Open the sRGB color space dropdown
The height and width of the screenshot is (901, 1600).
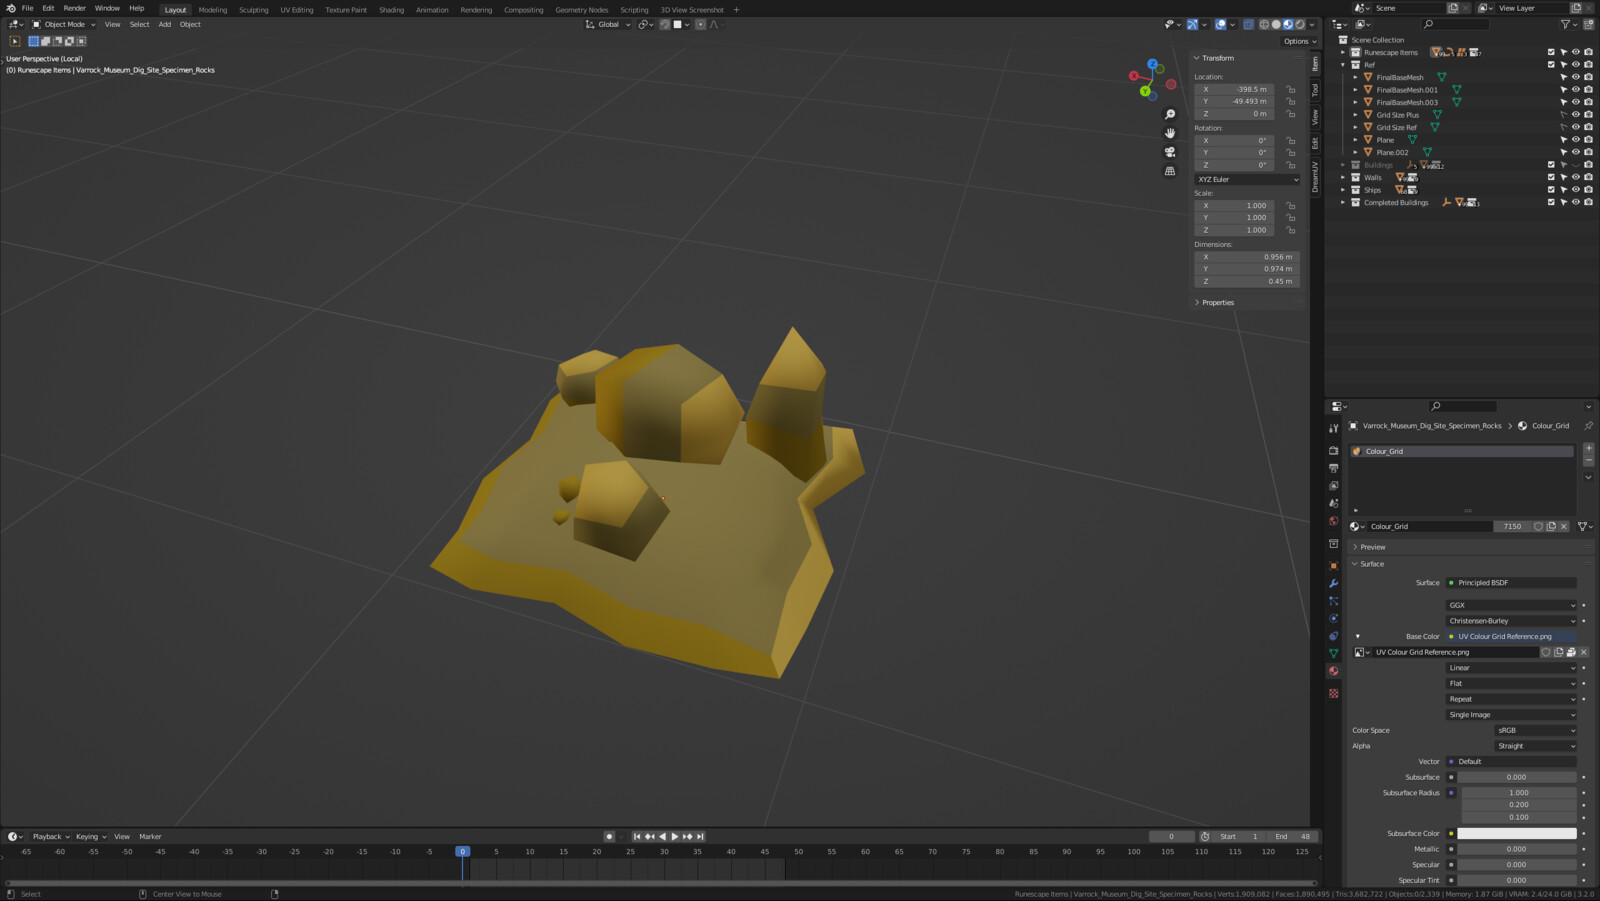click(1536, 730)
